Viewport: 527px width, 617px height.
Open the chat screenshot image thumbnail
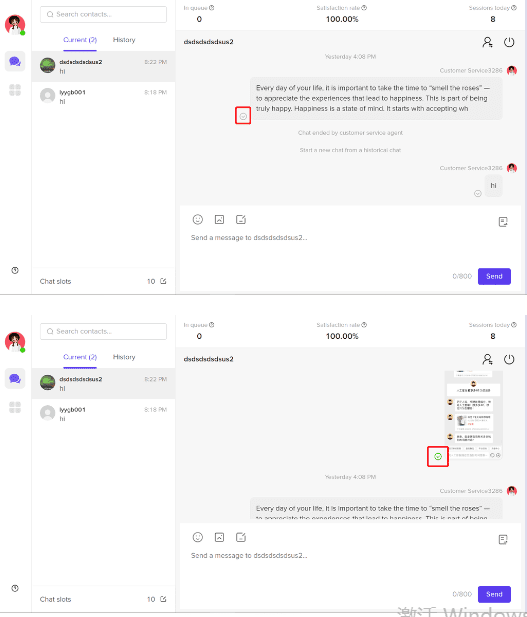[x=473, y=415]
